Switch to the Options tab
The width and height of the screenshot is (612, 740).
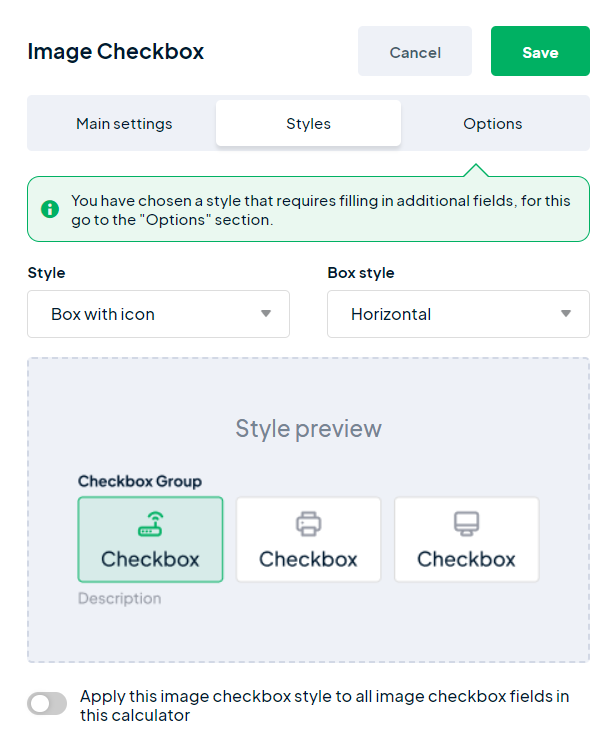point(493,124)
